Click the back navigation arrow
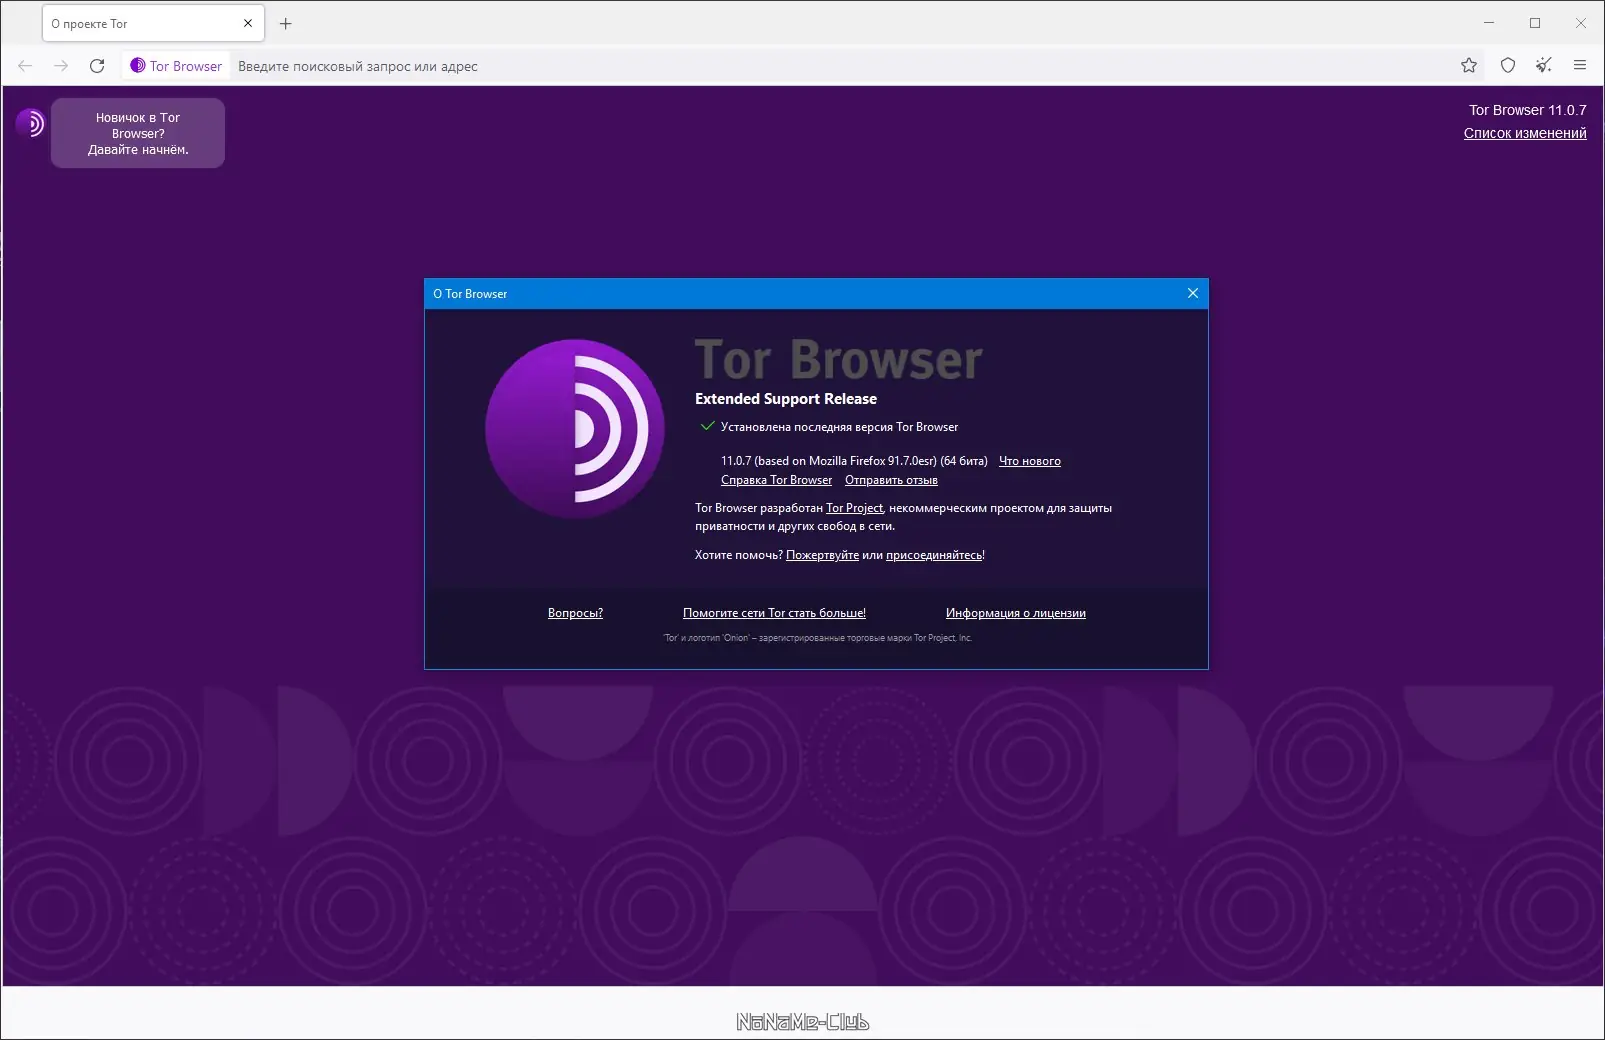 [x=25, y=66]
